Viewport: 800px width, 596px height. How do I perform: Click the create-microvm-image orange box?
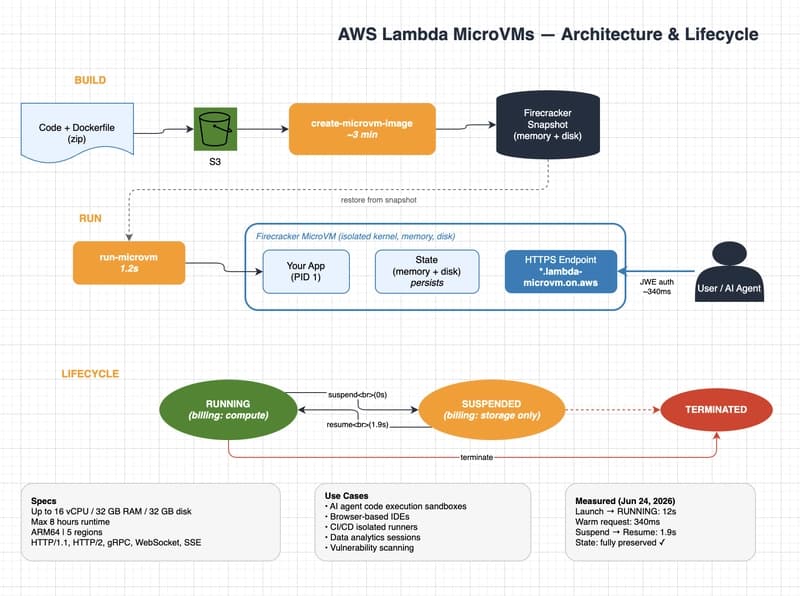coord(362,129)
